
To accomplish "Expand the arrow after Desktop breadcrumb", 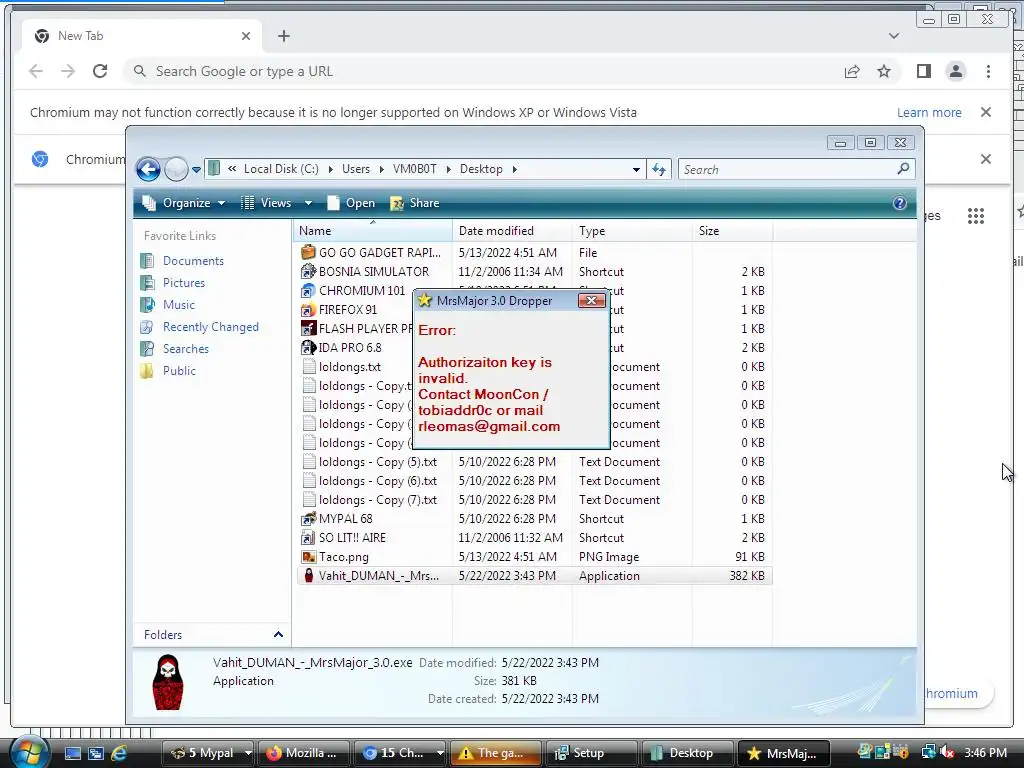I will click(x=515, y=169).
